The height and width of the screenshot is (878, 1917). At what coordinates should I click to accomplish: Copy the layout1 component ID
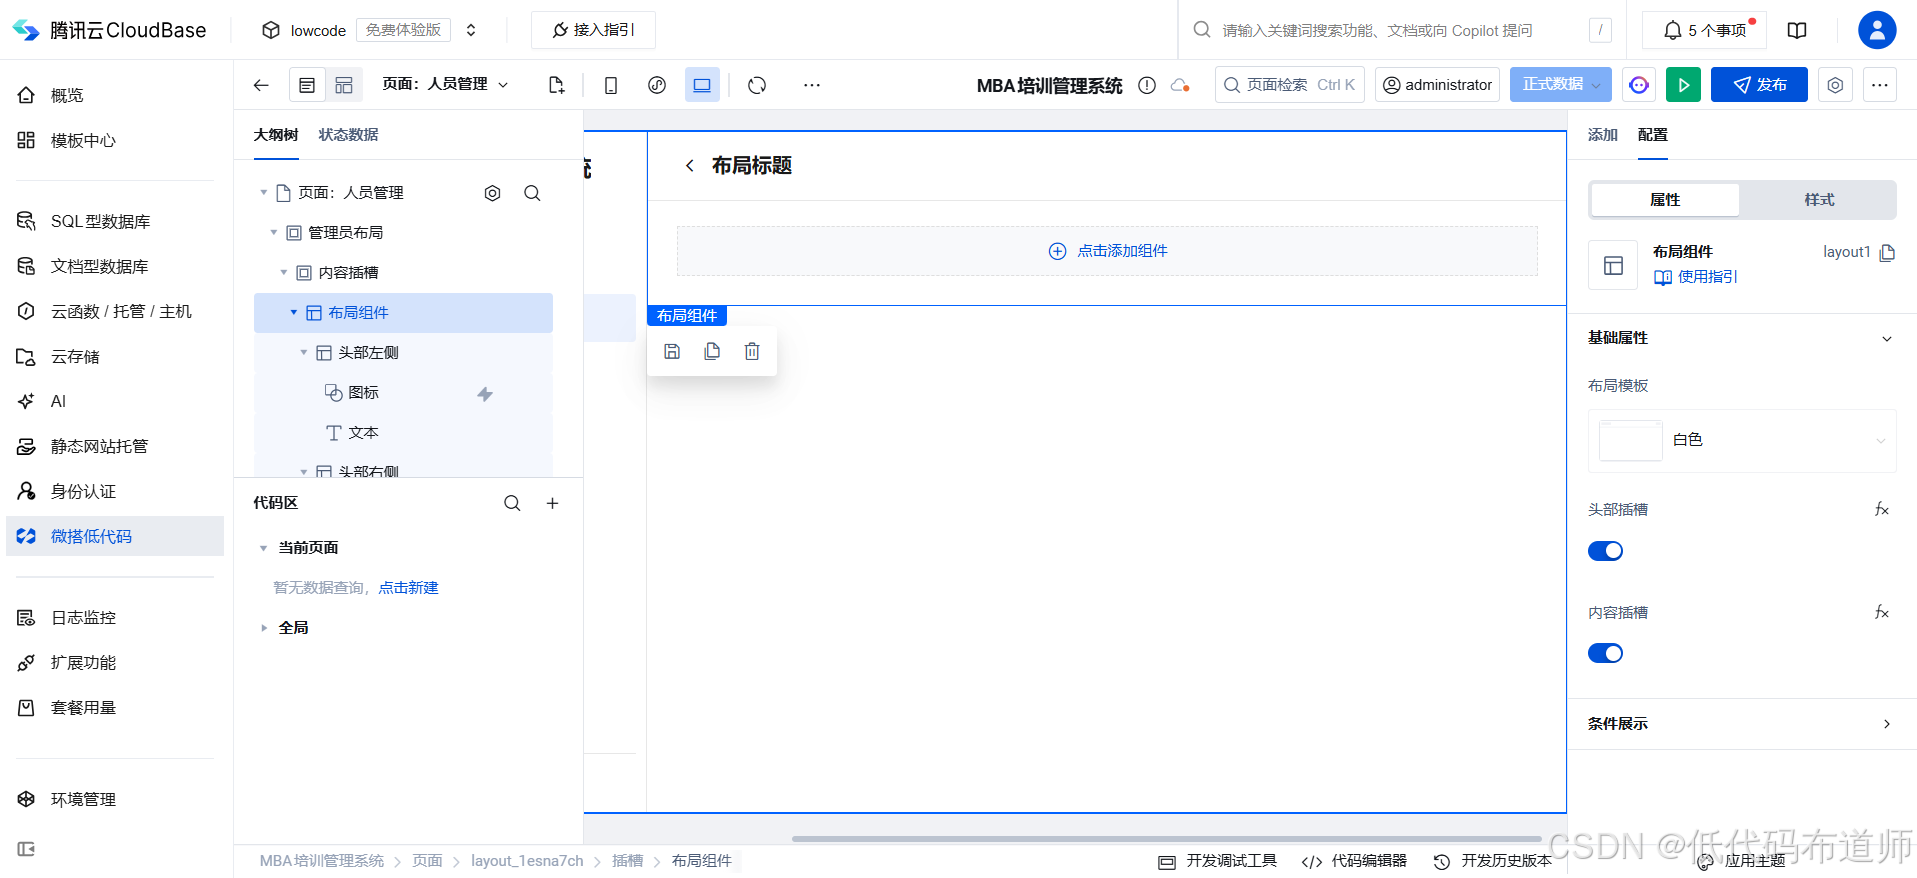[x=1887, y=252]
